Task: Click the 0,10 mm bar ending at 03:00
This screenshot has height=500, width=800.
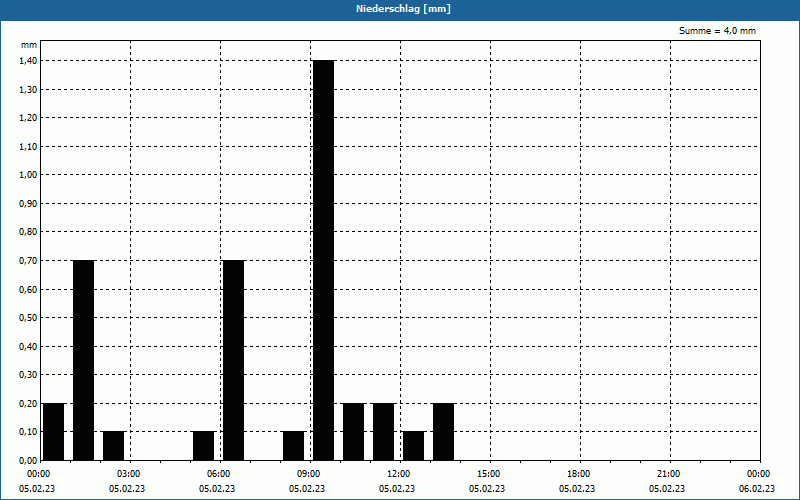Action: pyautogui.click(x=114, y=446)
